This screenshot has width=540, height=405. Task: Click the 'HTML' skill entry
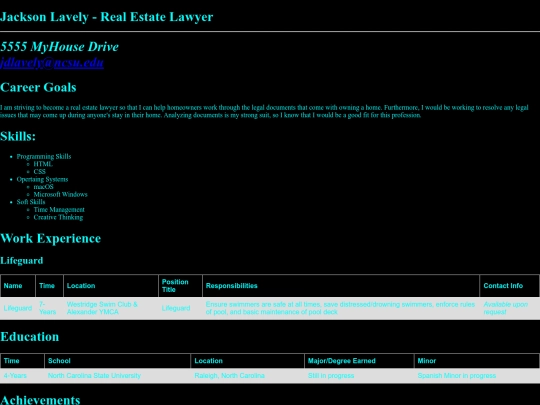coord(43,164)
